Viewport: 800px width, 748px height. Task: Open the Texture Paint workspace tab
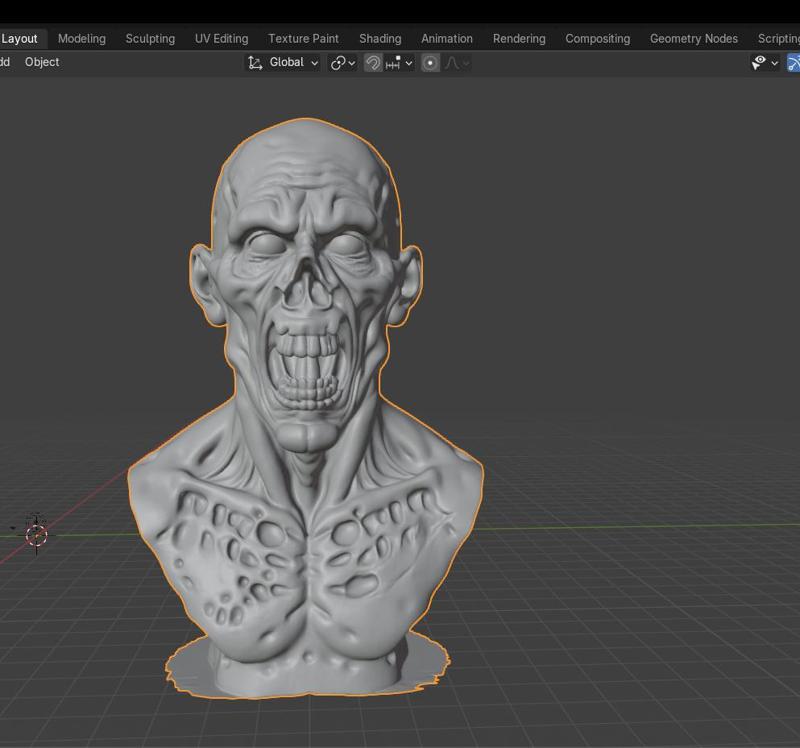[x=303, y=38]
